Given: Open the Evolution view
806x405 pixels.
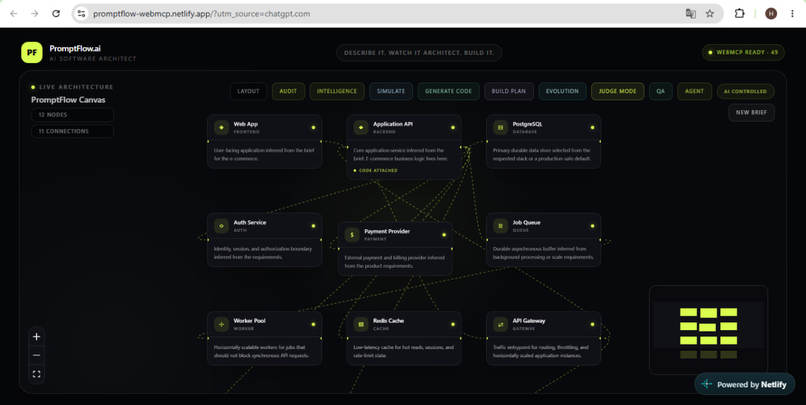Looking at the screenshot, I should (x=562, y=91).
